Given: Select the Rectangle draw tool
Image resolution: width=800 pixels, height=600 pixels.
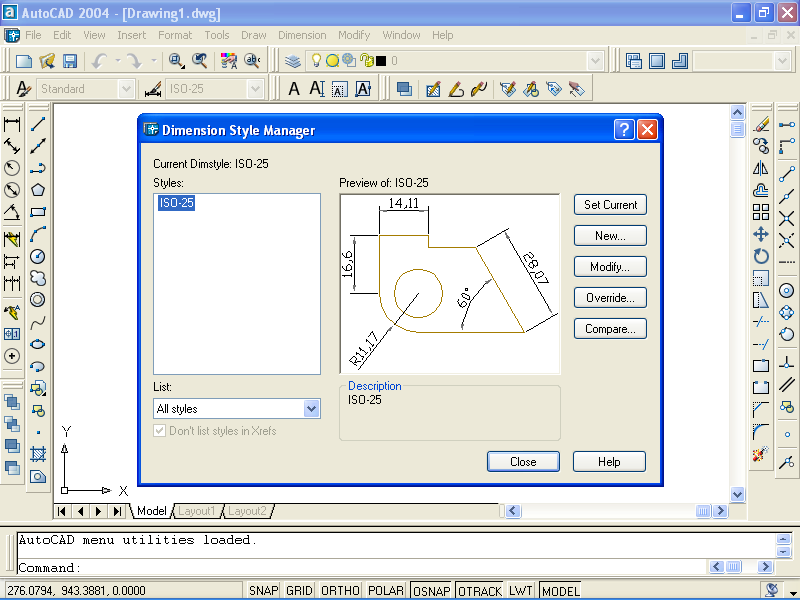Looking at the screenshot, I should point(38,212).
